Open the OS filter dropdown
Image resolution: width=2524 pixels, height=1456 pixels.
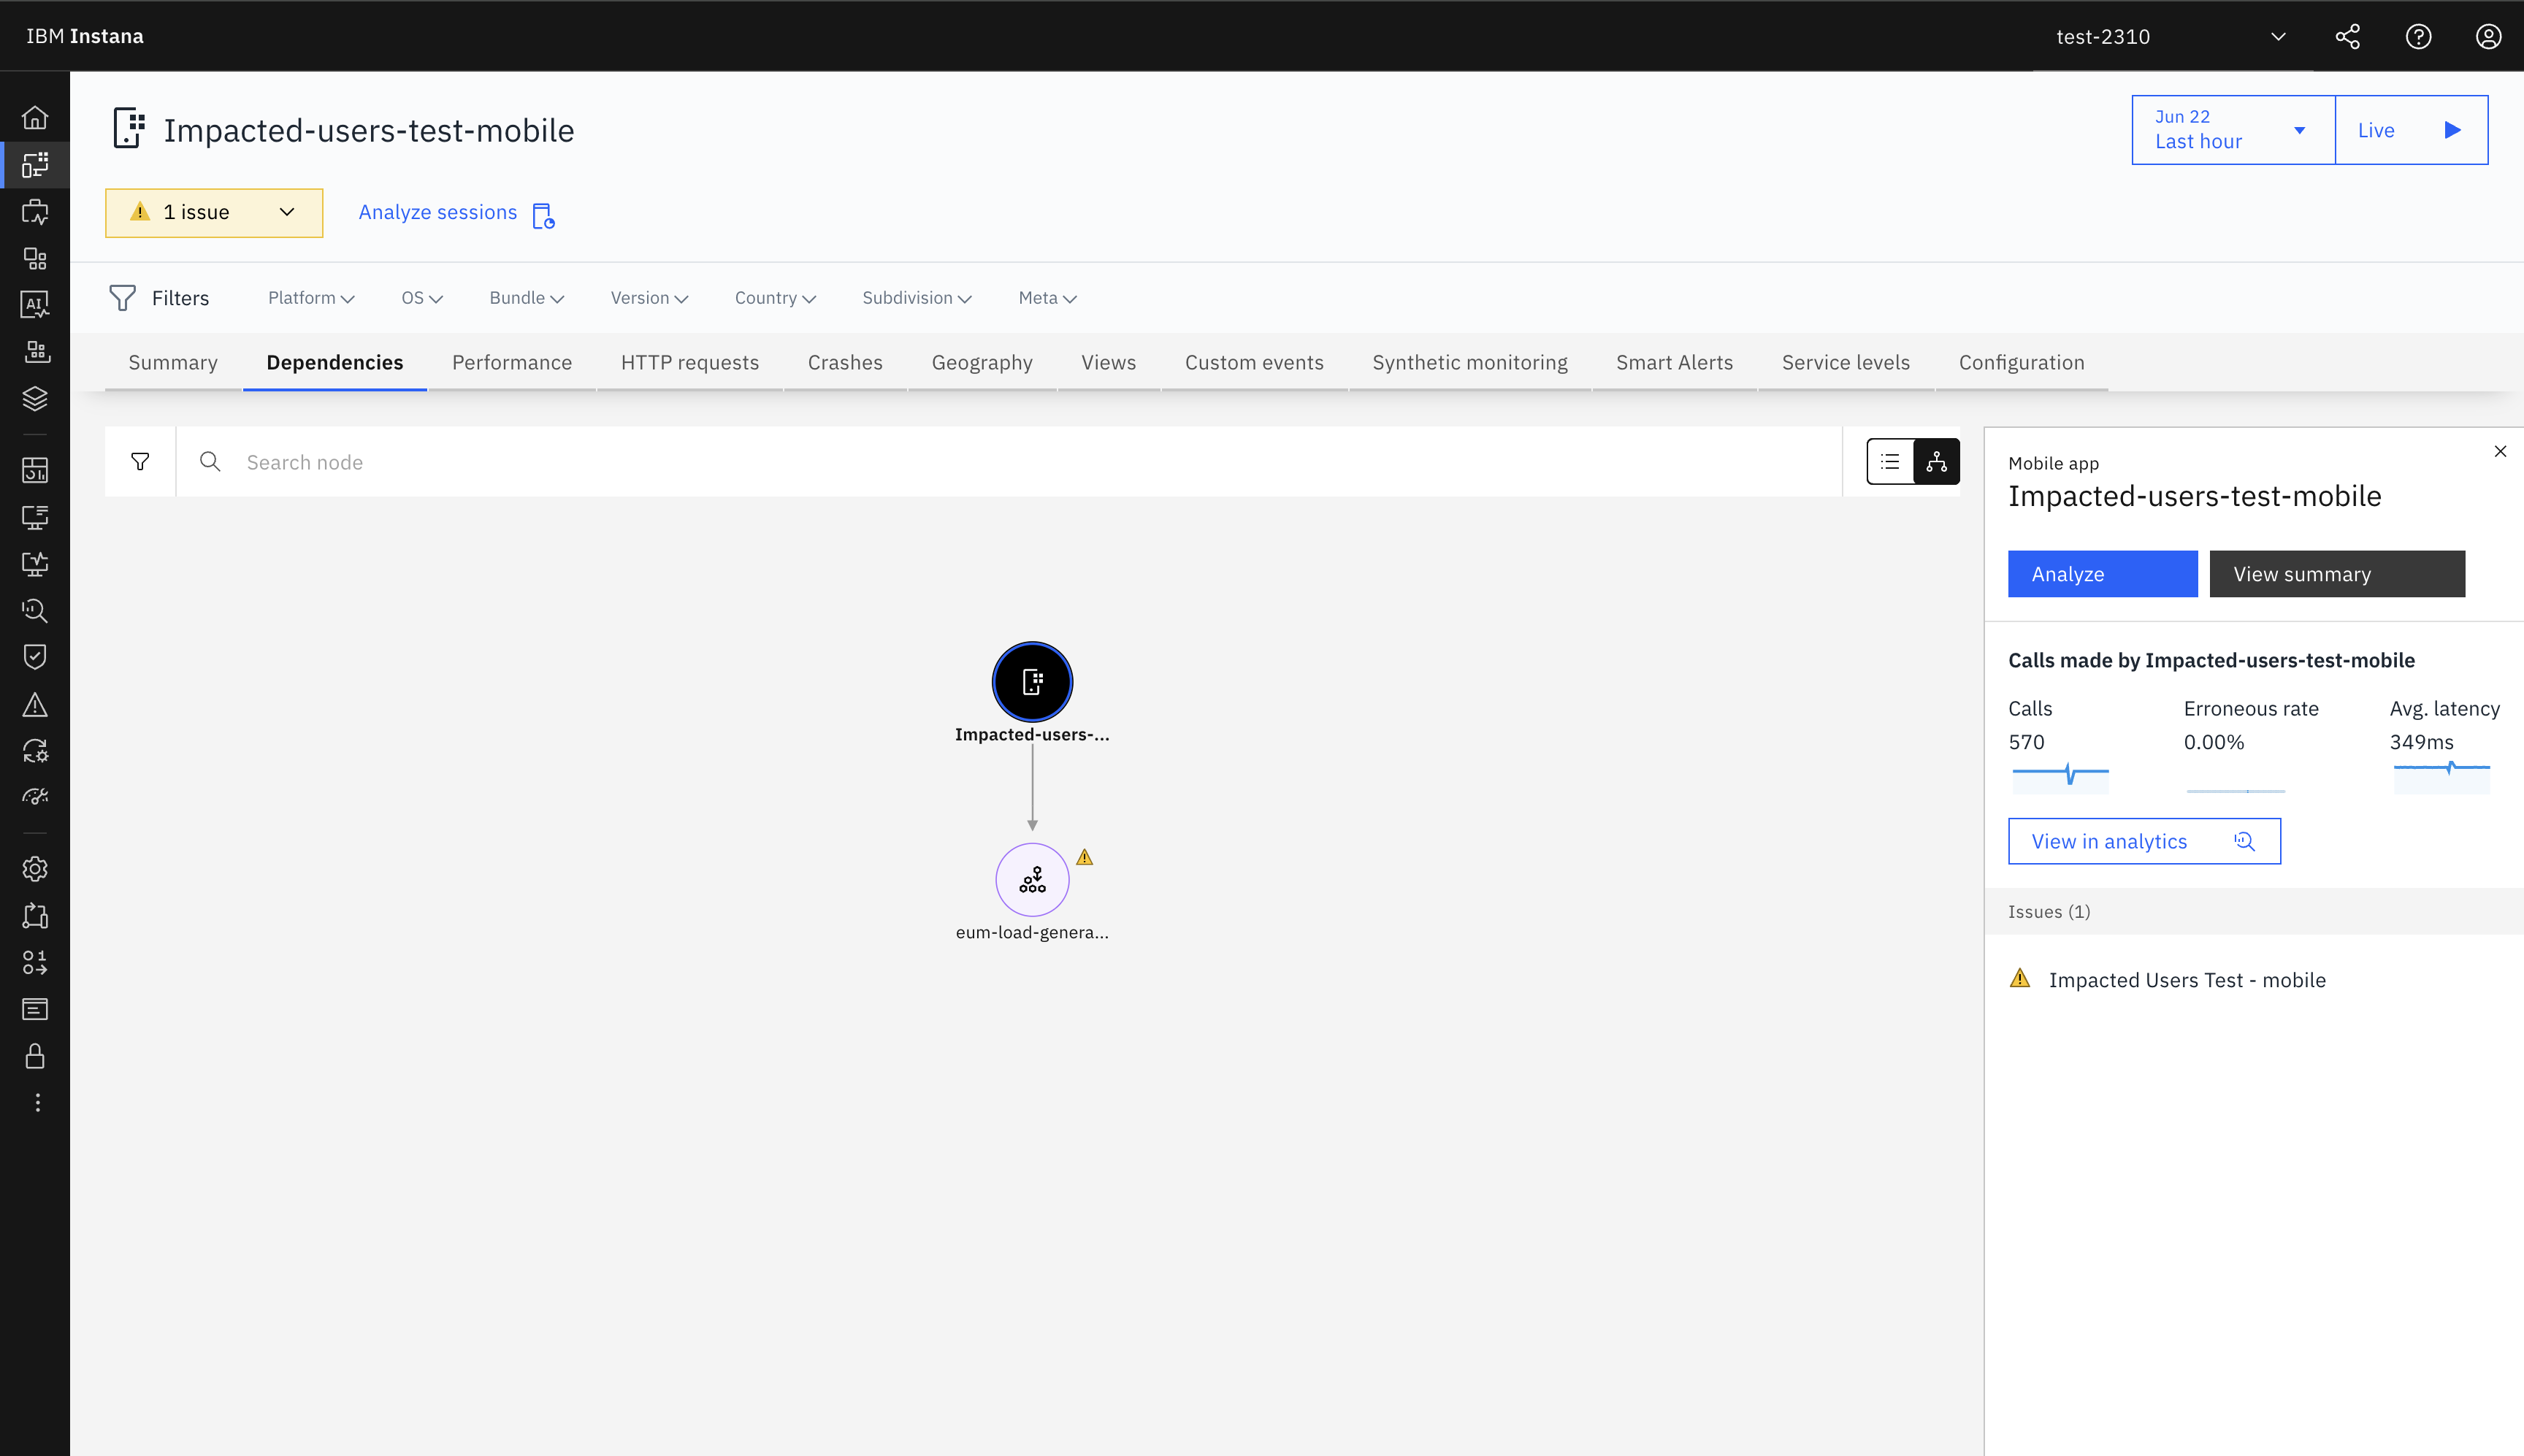[422, 298]
